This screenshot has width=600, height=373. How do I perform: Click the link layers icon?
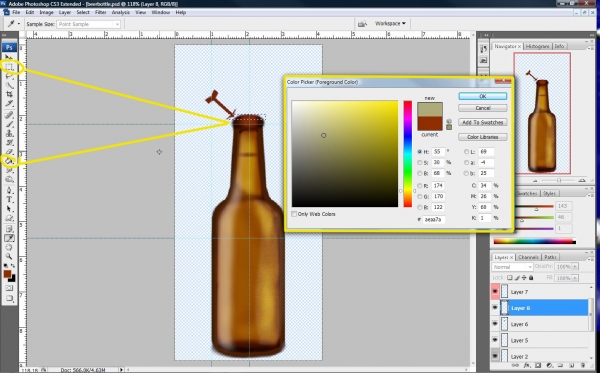pyautogui.click(x=515, y=366)
